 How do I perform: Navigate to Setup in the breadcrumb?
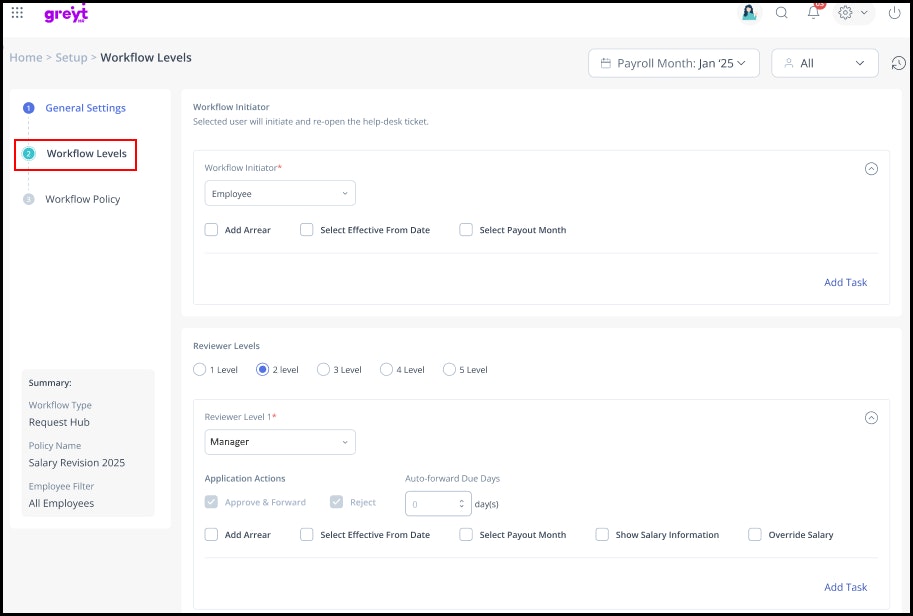click(x=71, y=58)
